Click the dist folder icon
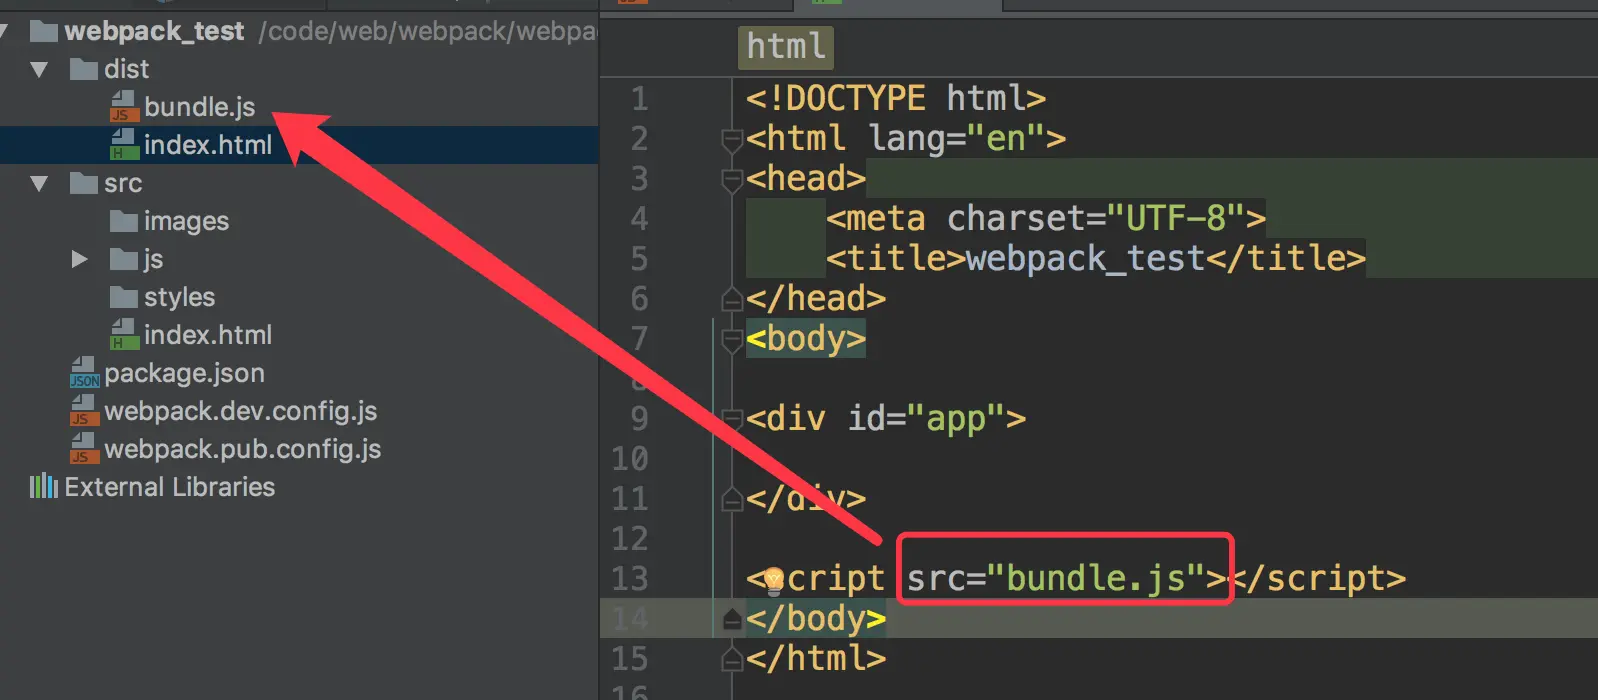The height and width of the screenshot is (700, 1598). point(84,69)
